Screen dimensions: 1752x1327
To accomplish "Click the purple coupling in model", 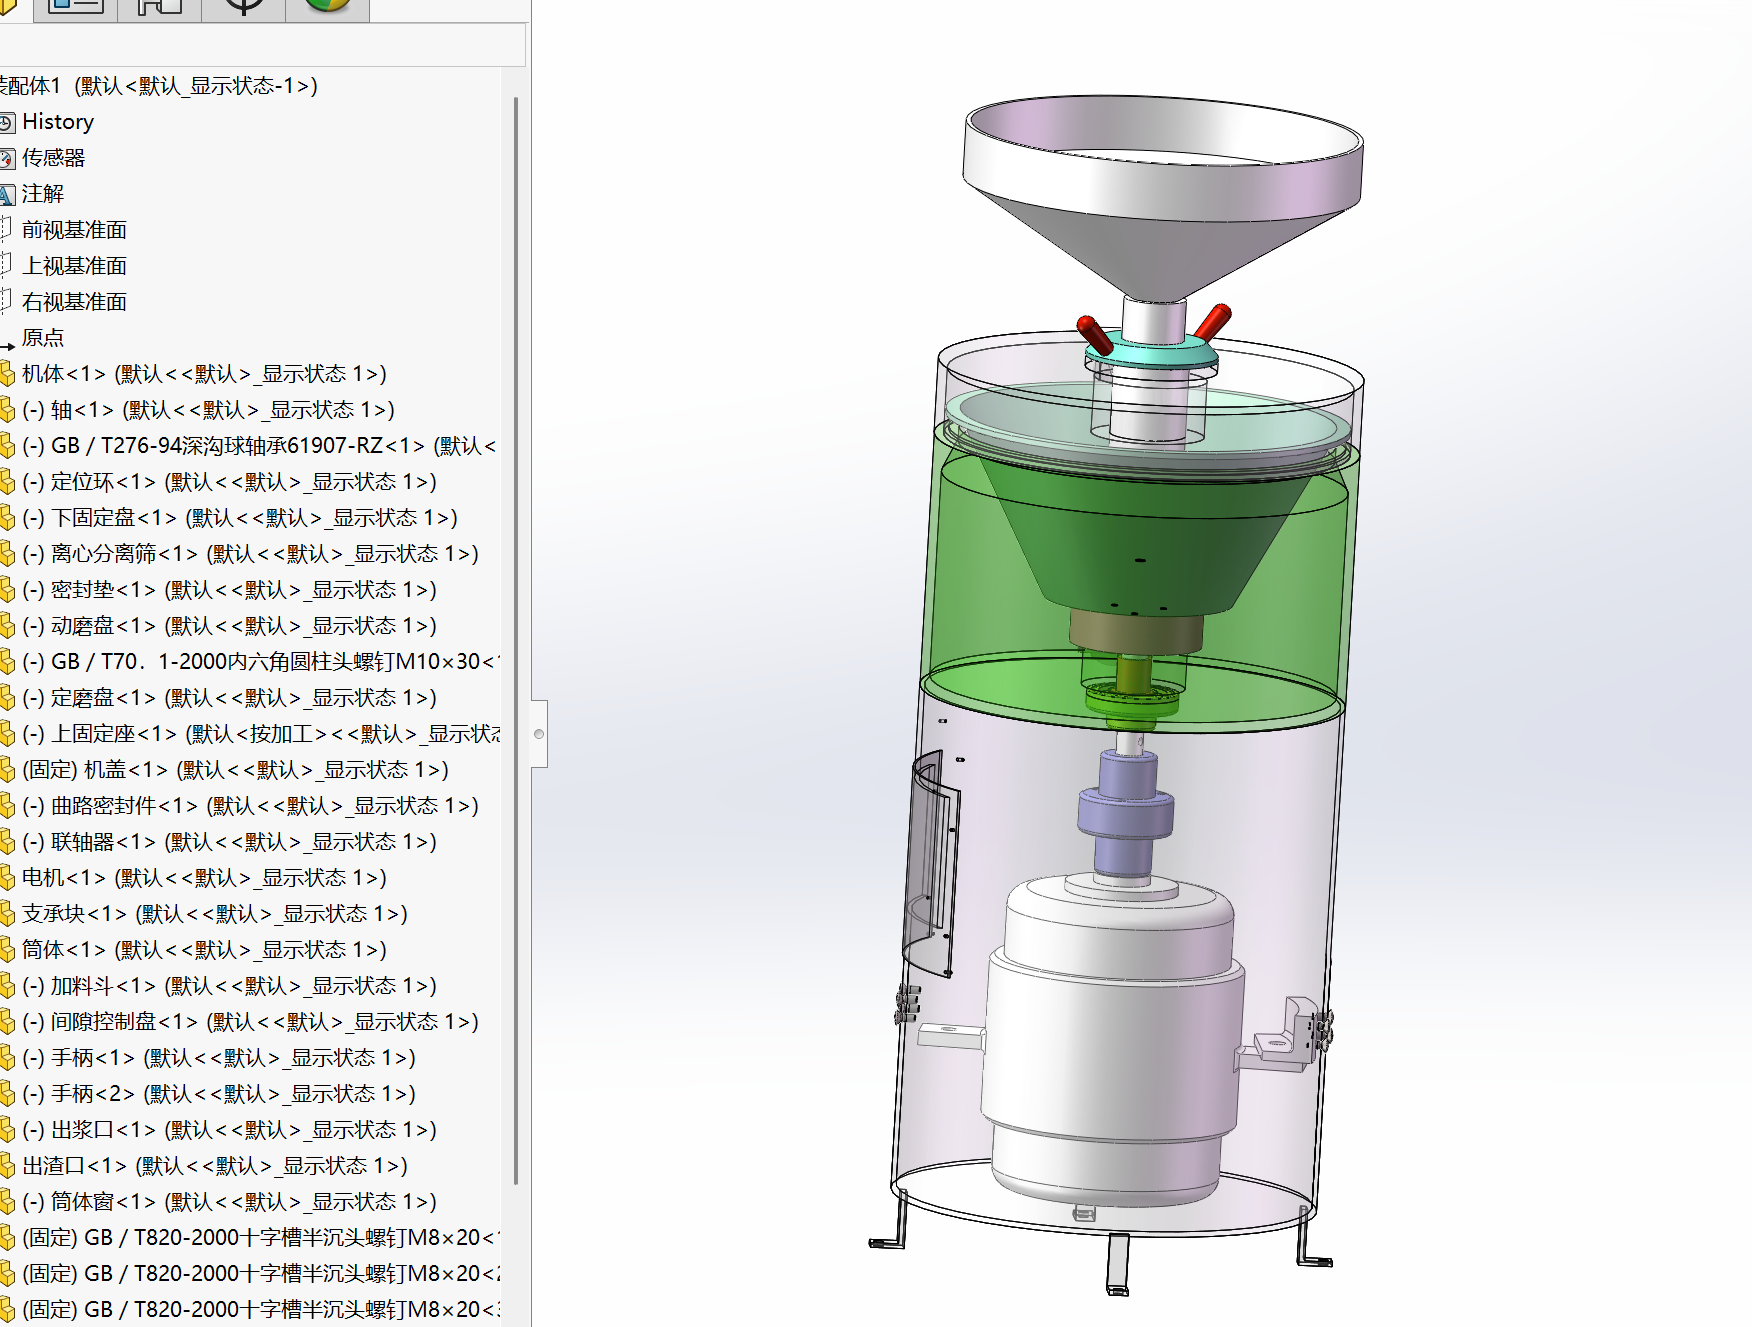I will click(1125, 815).
